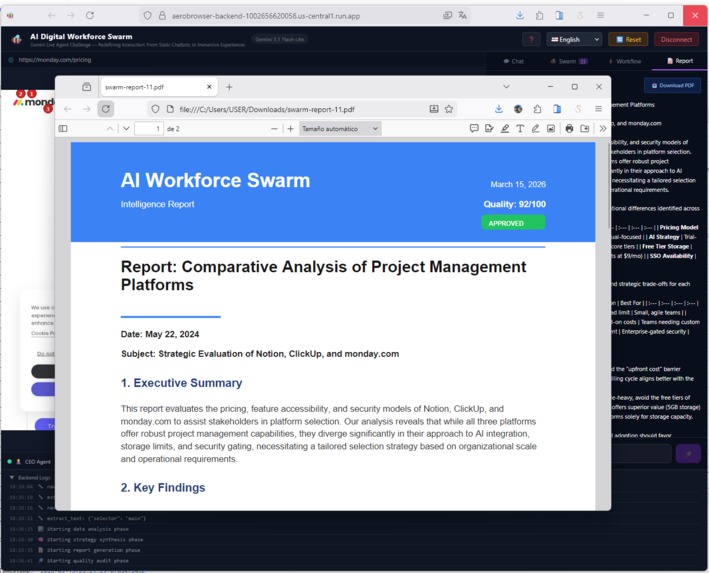Select the signature tool in PDF toolbar
This screenshot has width=709, height=573.
coord(489,129)
